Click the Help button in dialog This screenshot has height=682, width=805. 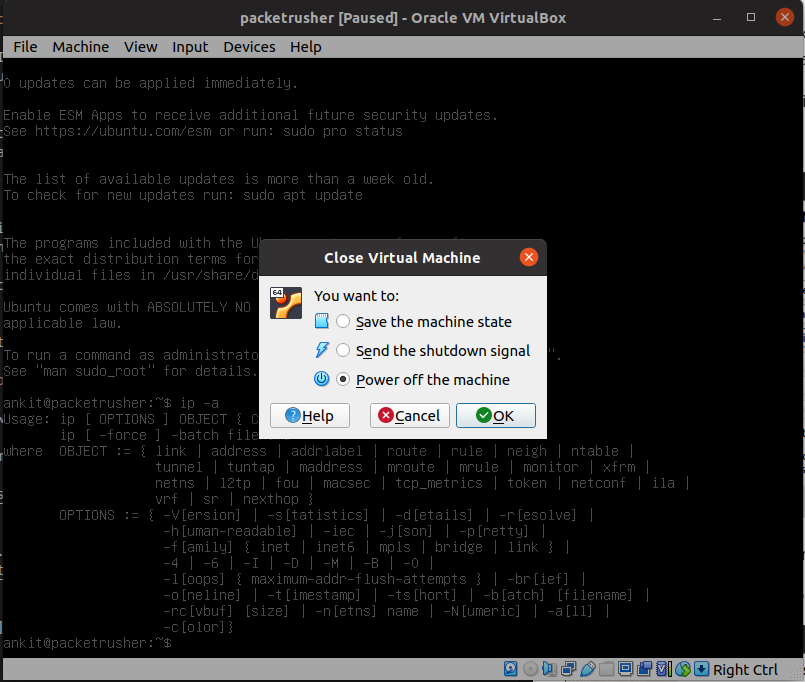point(309,416)
